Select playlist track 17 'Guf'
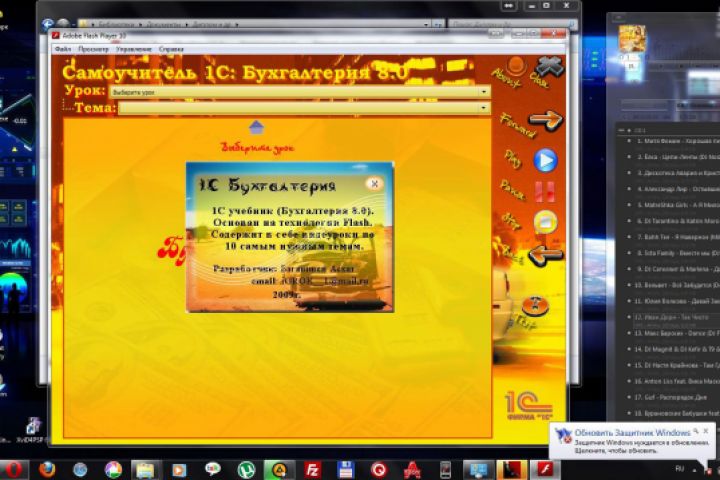Screen dimensions: 720x480 click(x=672, y=397)
